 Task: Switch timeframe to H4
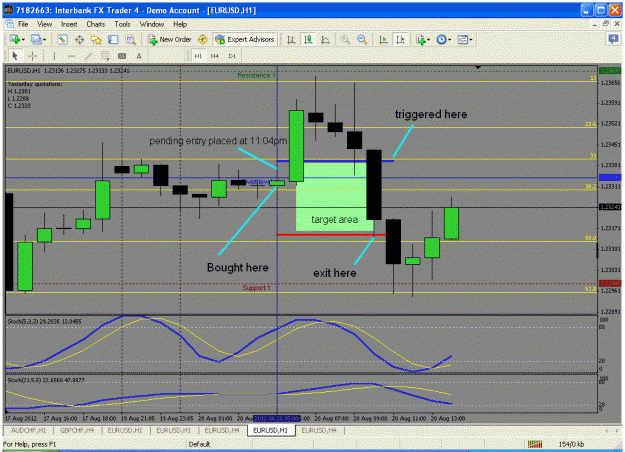click(214, 56)
